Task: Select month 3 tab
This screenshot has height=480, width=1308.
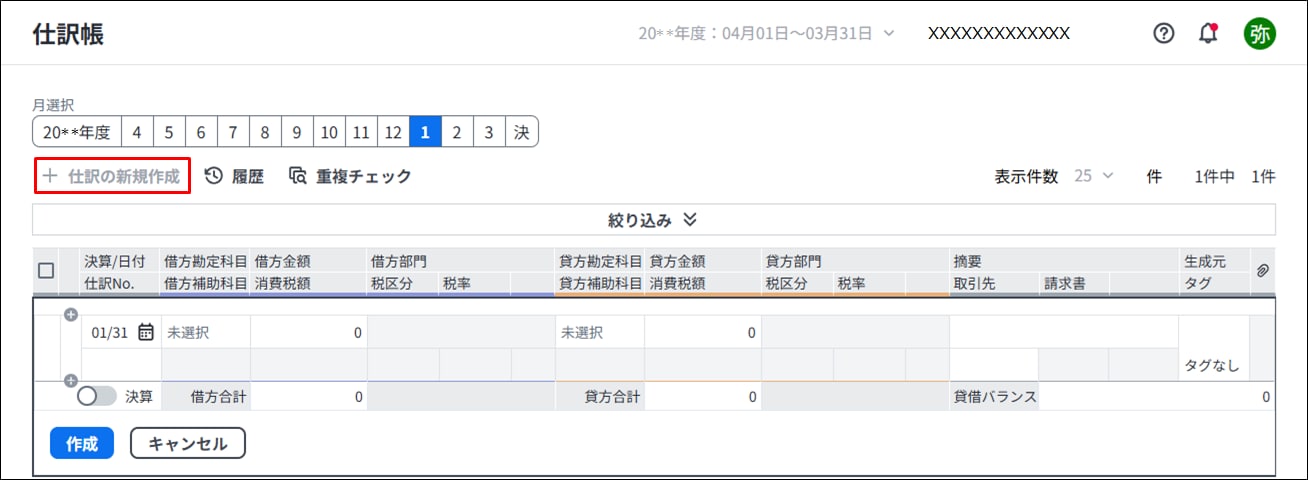Action: [x=489, y=132]
